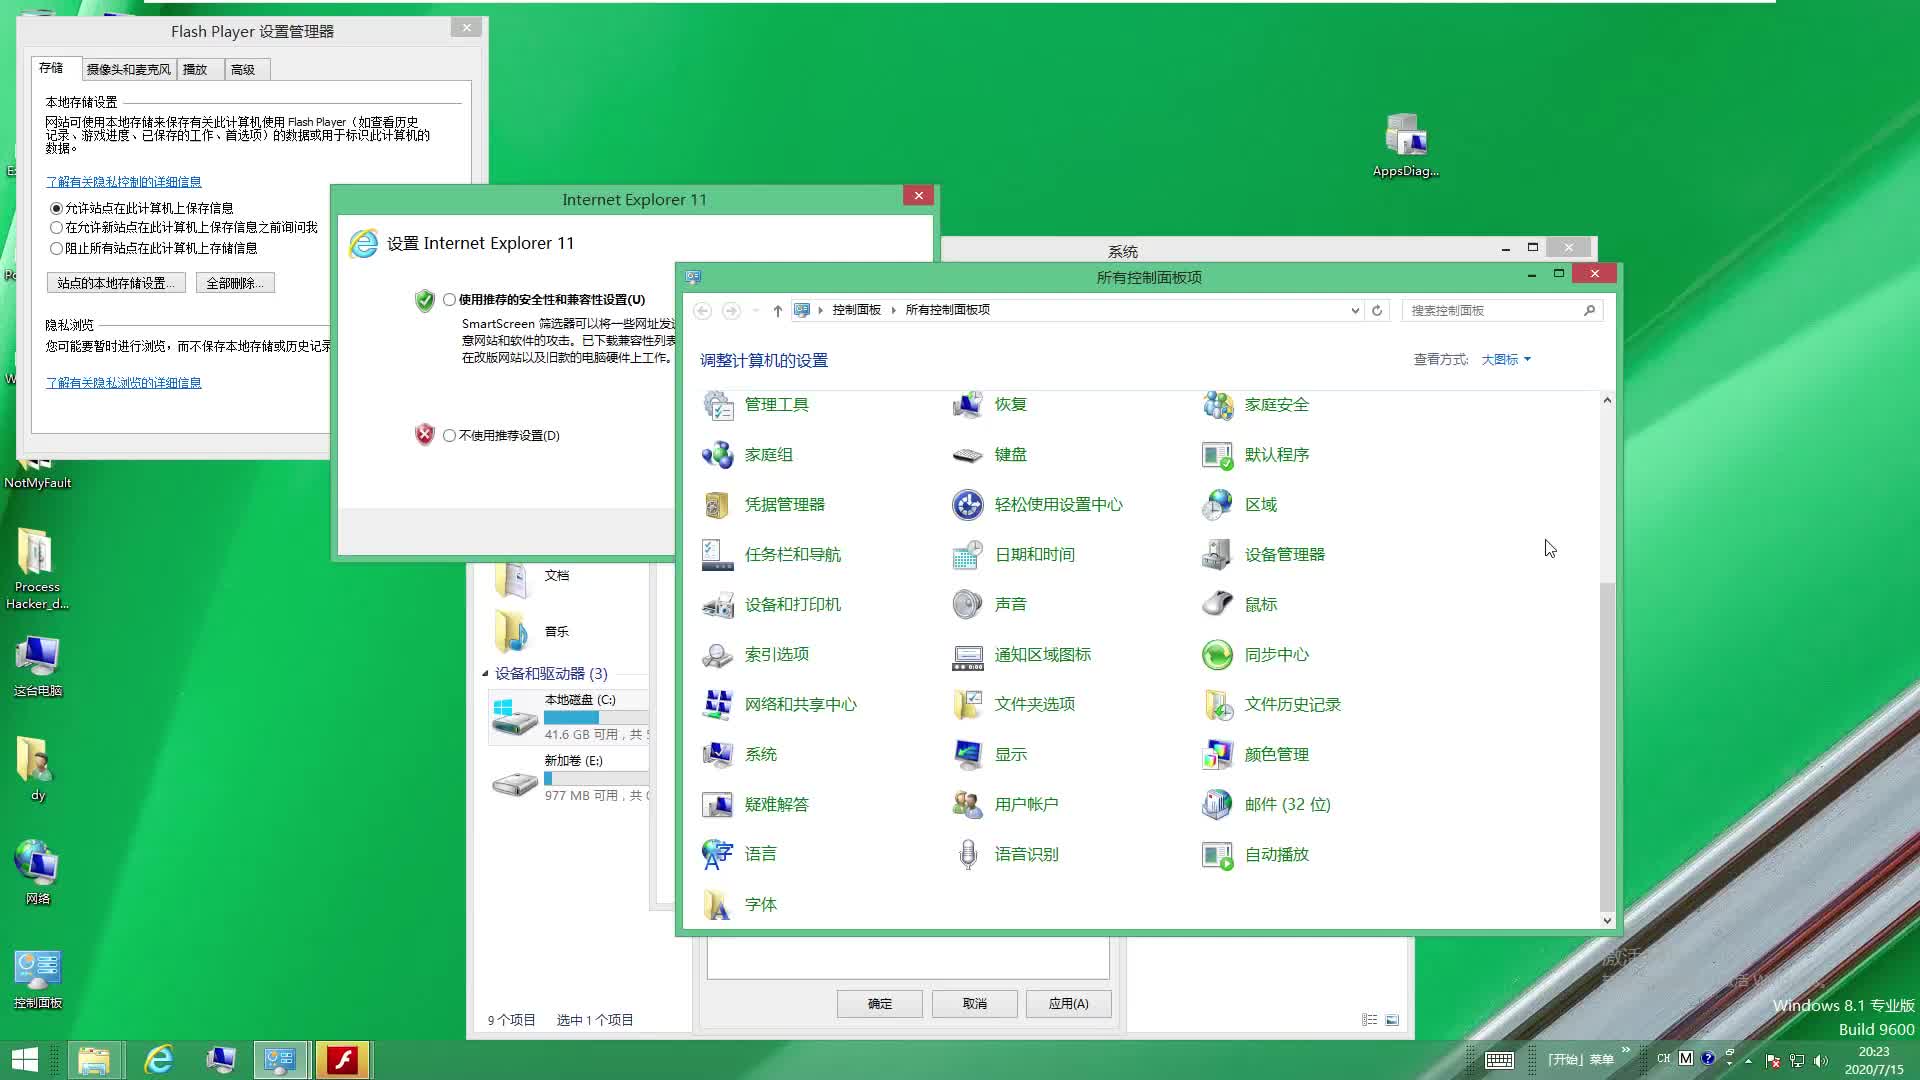This screenshot has height=1080, width=1920.
Task: Click the 新加卷 (E:) usage bar
Action: 596,778
